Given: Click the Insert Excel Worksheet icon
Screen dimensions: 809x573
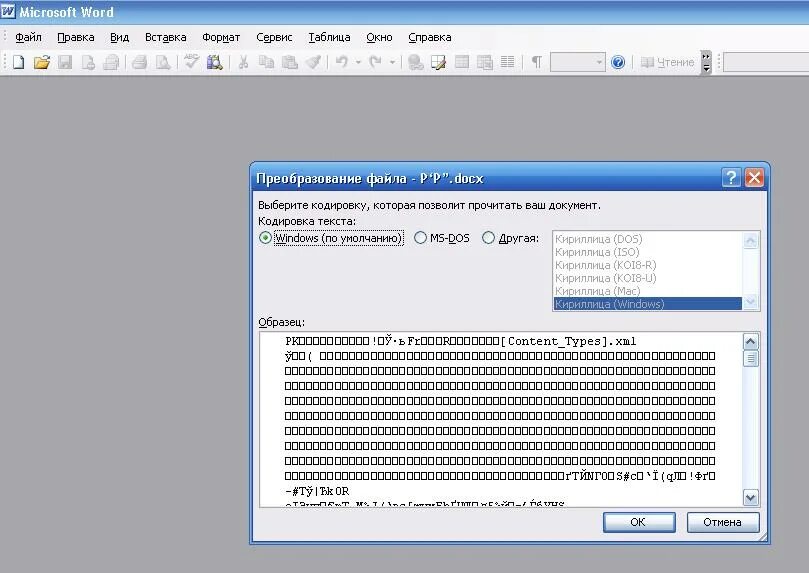Looking at the screenshot, I should tap(484, 62).
